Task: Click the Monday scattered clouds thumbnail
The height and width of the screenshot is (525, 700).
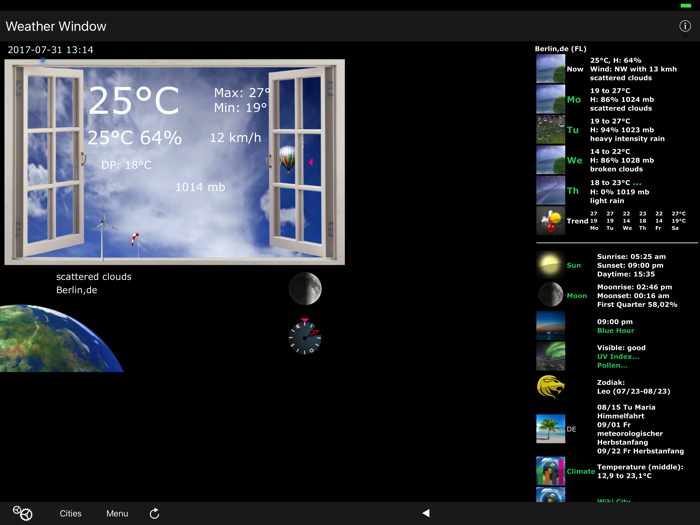Action: (x=550, y=99)
